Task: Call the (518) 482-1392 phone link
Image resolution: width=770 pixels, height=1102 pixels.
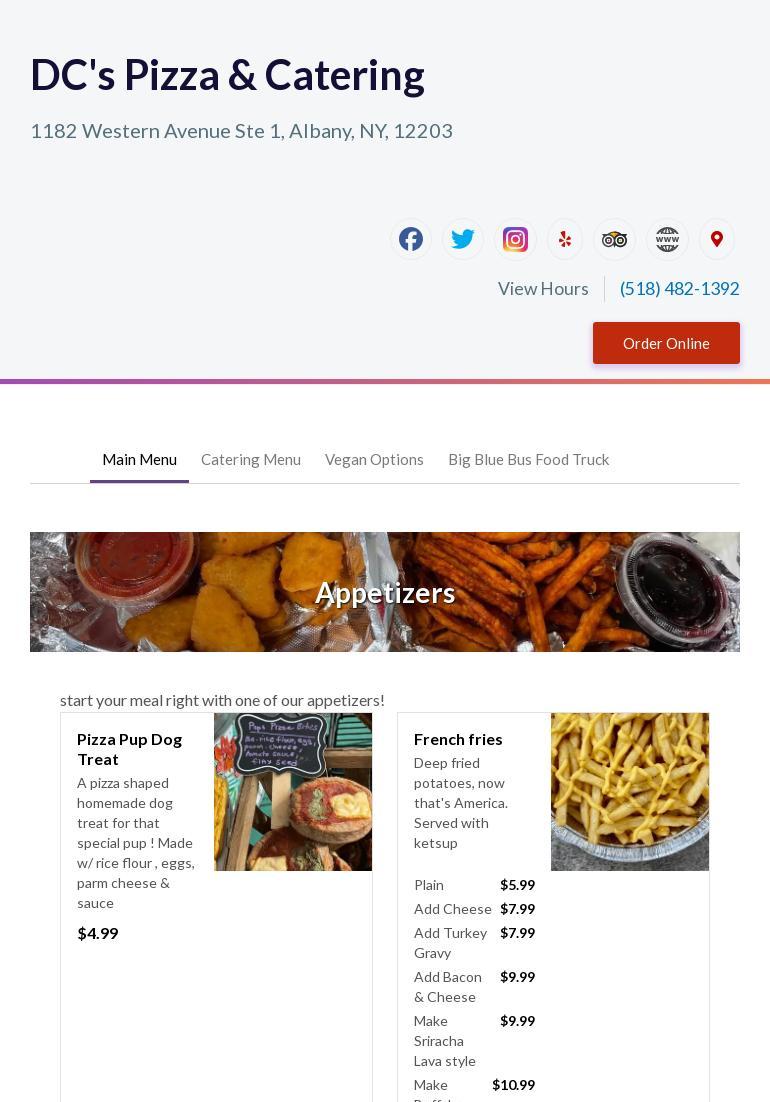Action: point(679,289)
